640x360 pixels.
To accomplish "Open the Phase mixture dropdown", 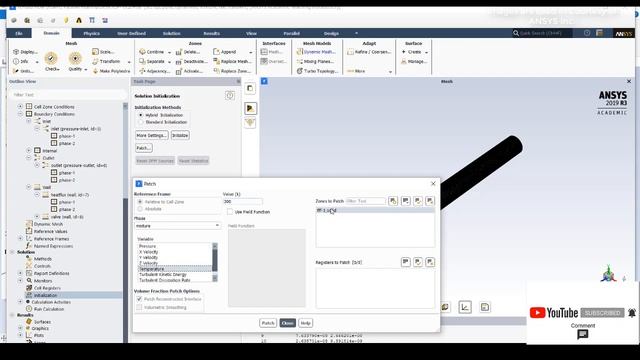I will click(178, 226).
